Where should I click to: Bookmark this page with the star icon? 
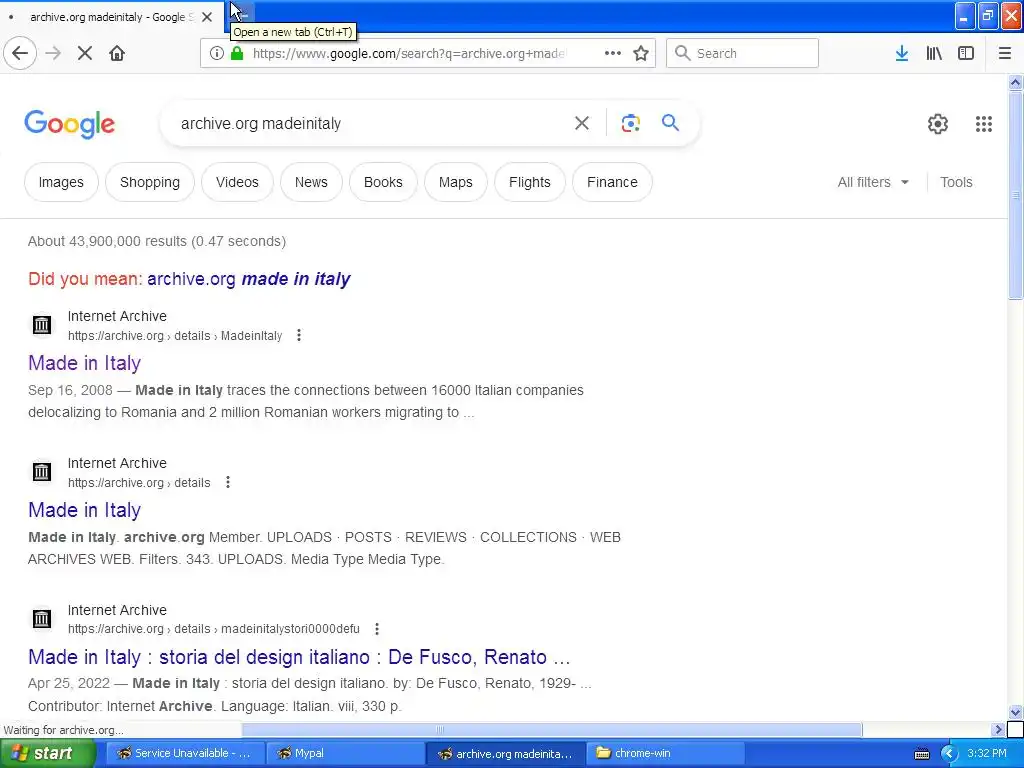641,54
